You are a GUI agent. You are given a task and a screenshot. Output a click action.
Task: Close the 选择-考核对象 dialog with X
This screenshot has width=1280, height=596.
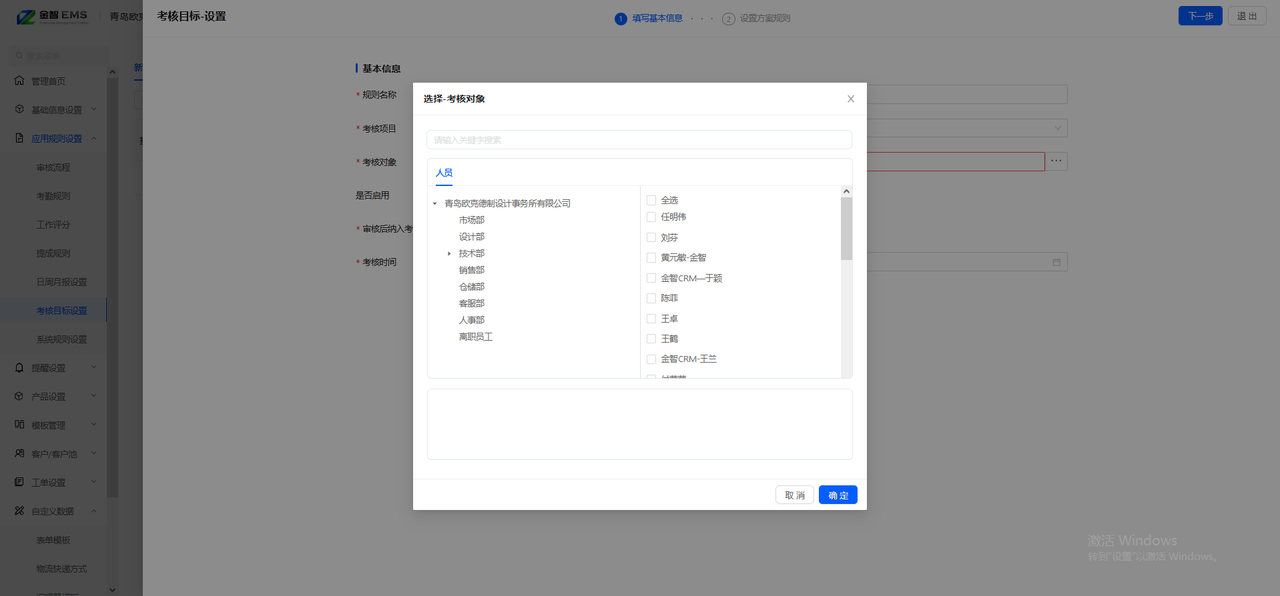pos(851,99)
